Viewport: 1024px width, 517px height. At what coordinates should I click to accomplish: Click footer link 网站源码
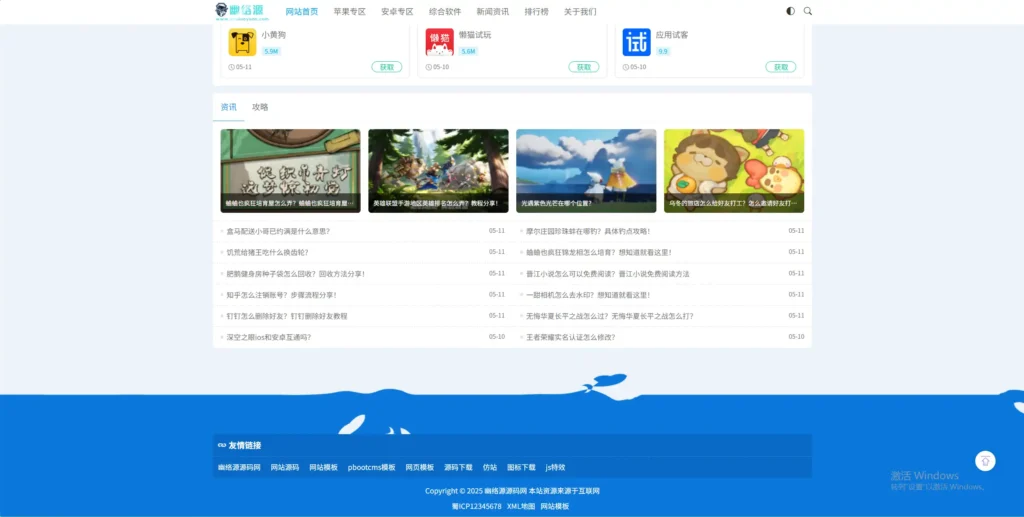point(285,467)
